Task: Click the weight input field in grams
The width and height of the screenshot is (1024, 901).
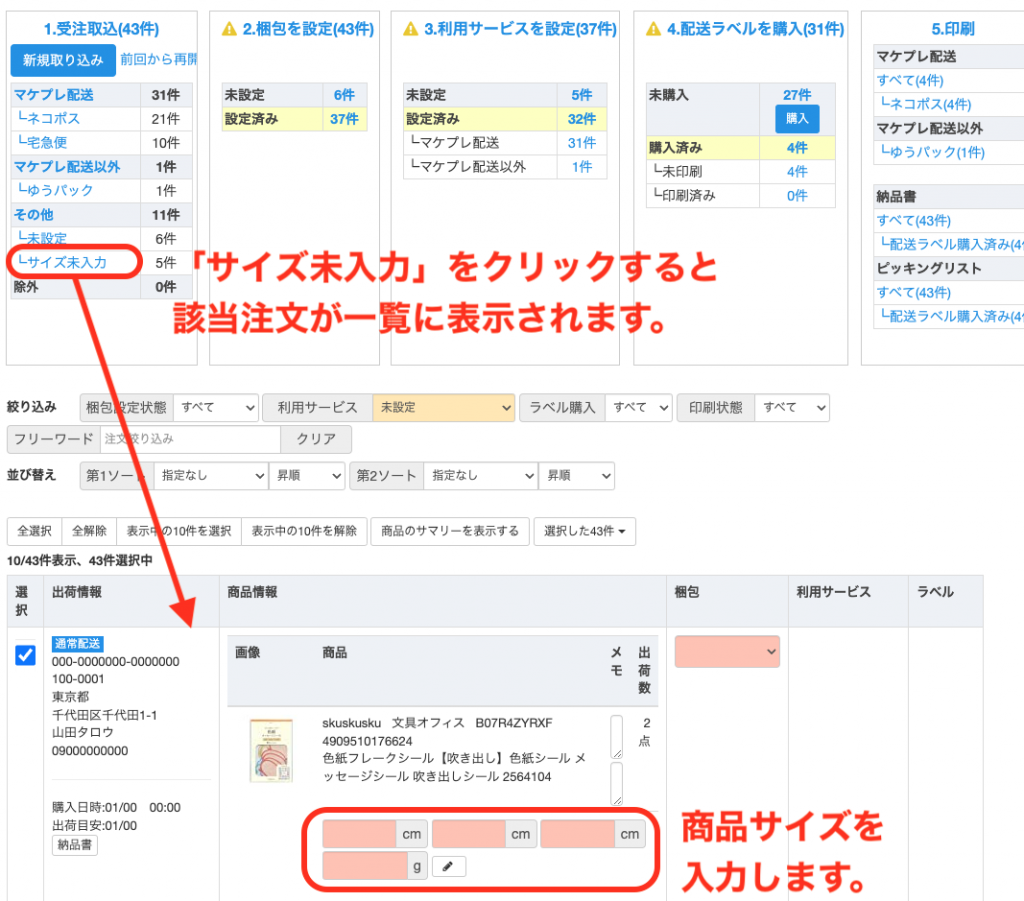Action: pos(366,866)
